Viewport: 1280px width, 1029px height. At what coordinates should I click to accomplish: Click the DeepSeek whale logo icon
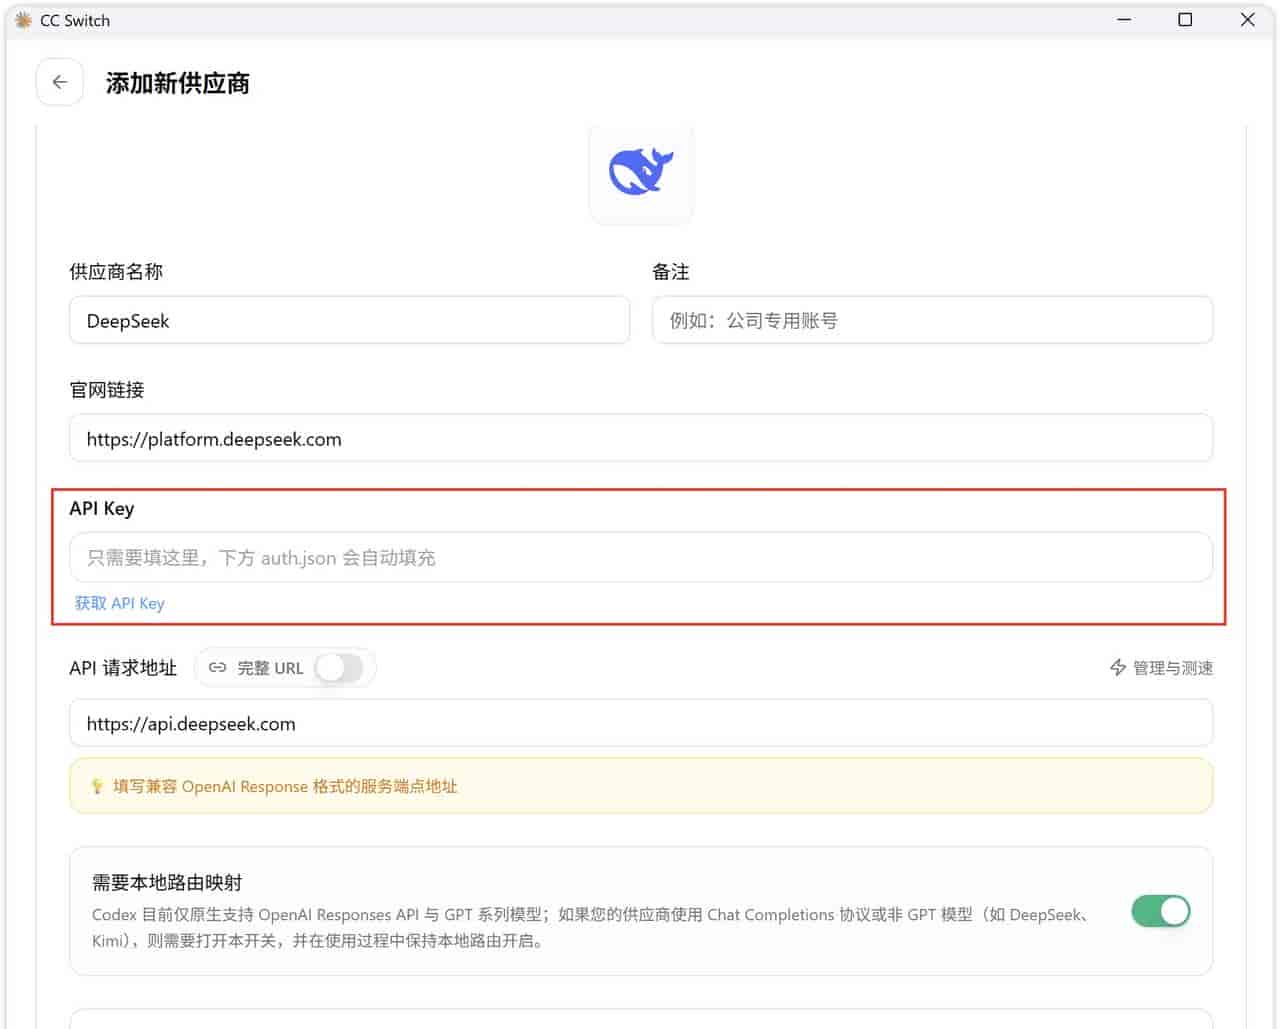pyautogui.click(x=641, y=172)
